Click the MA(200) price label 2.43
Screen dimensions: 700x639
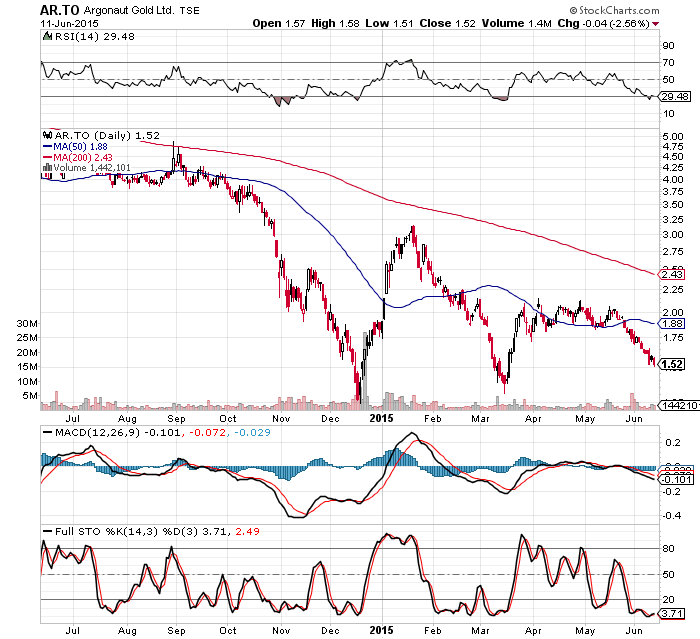click(672, 274)
